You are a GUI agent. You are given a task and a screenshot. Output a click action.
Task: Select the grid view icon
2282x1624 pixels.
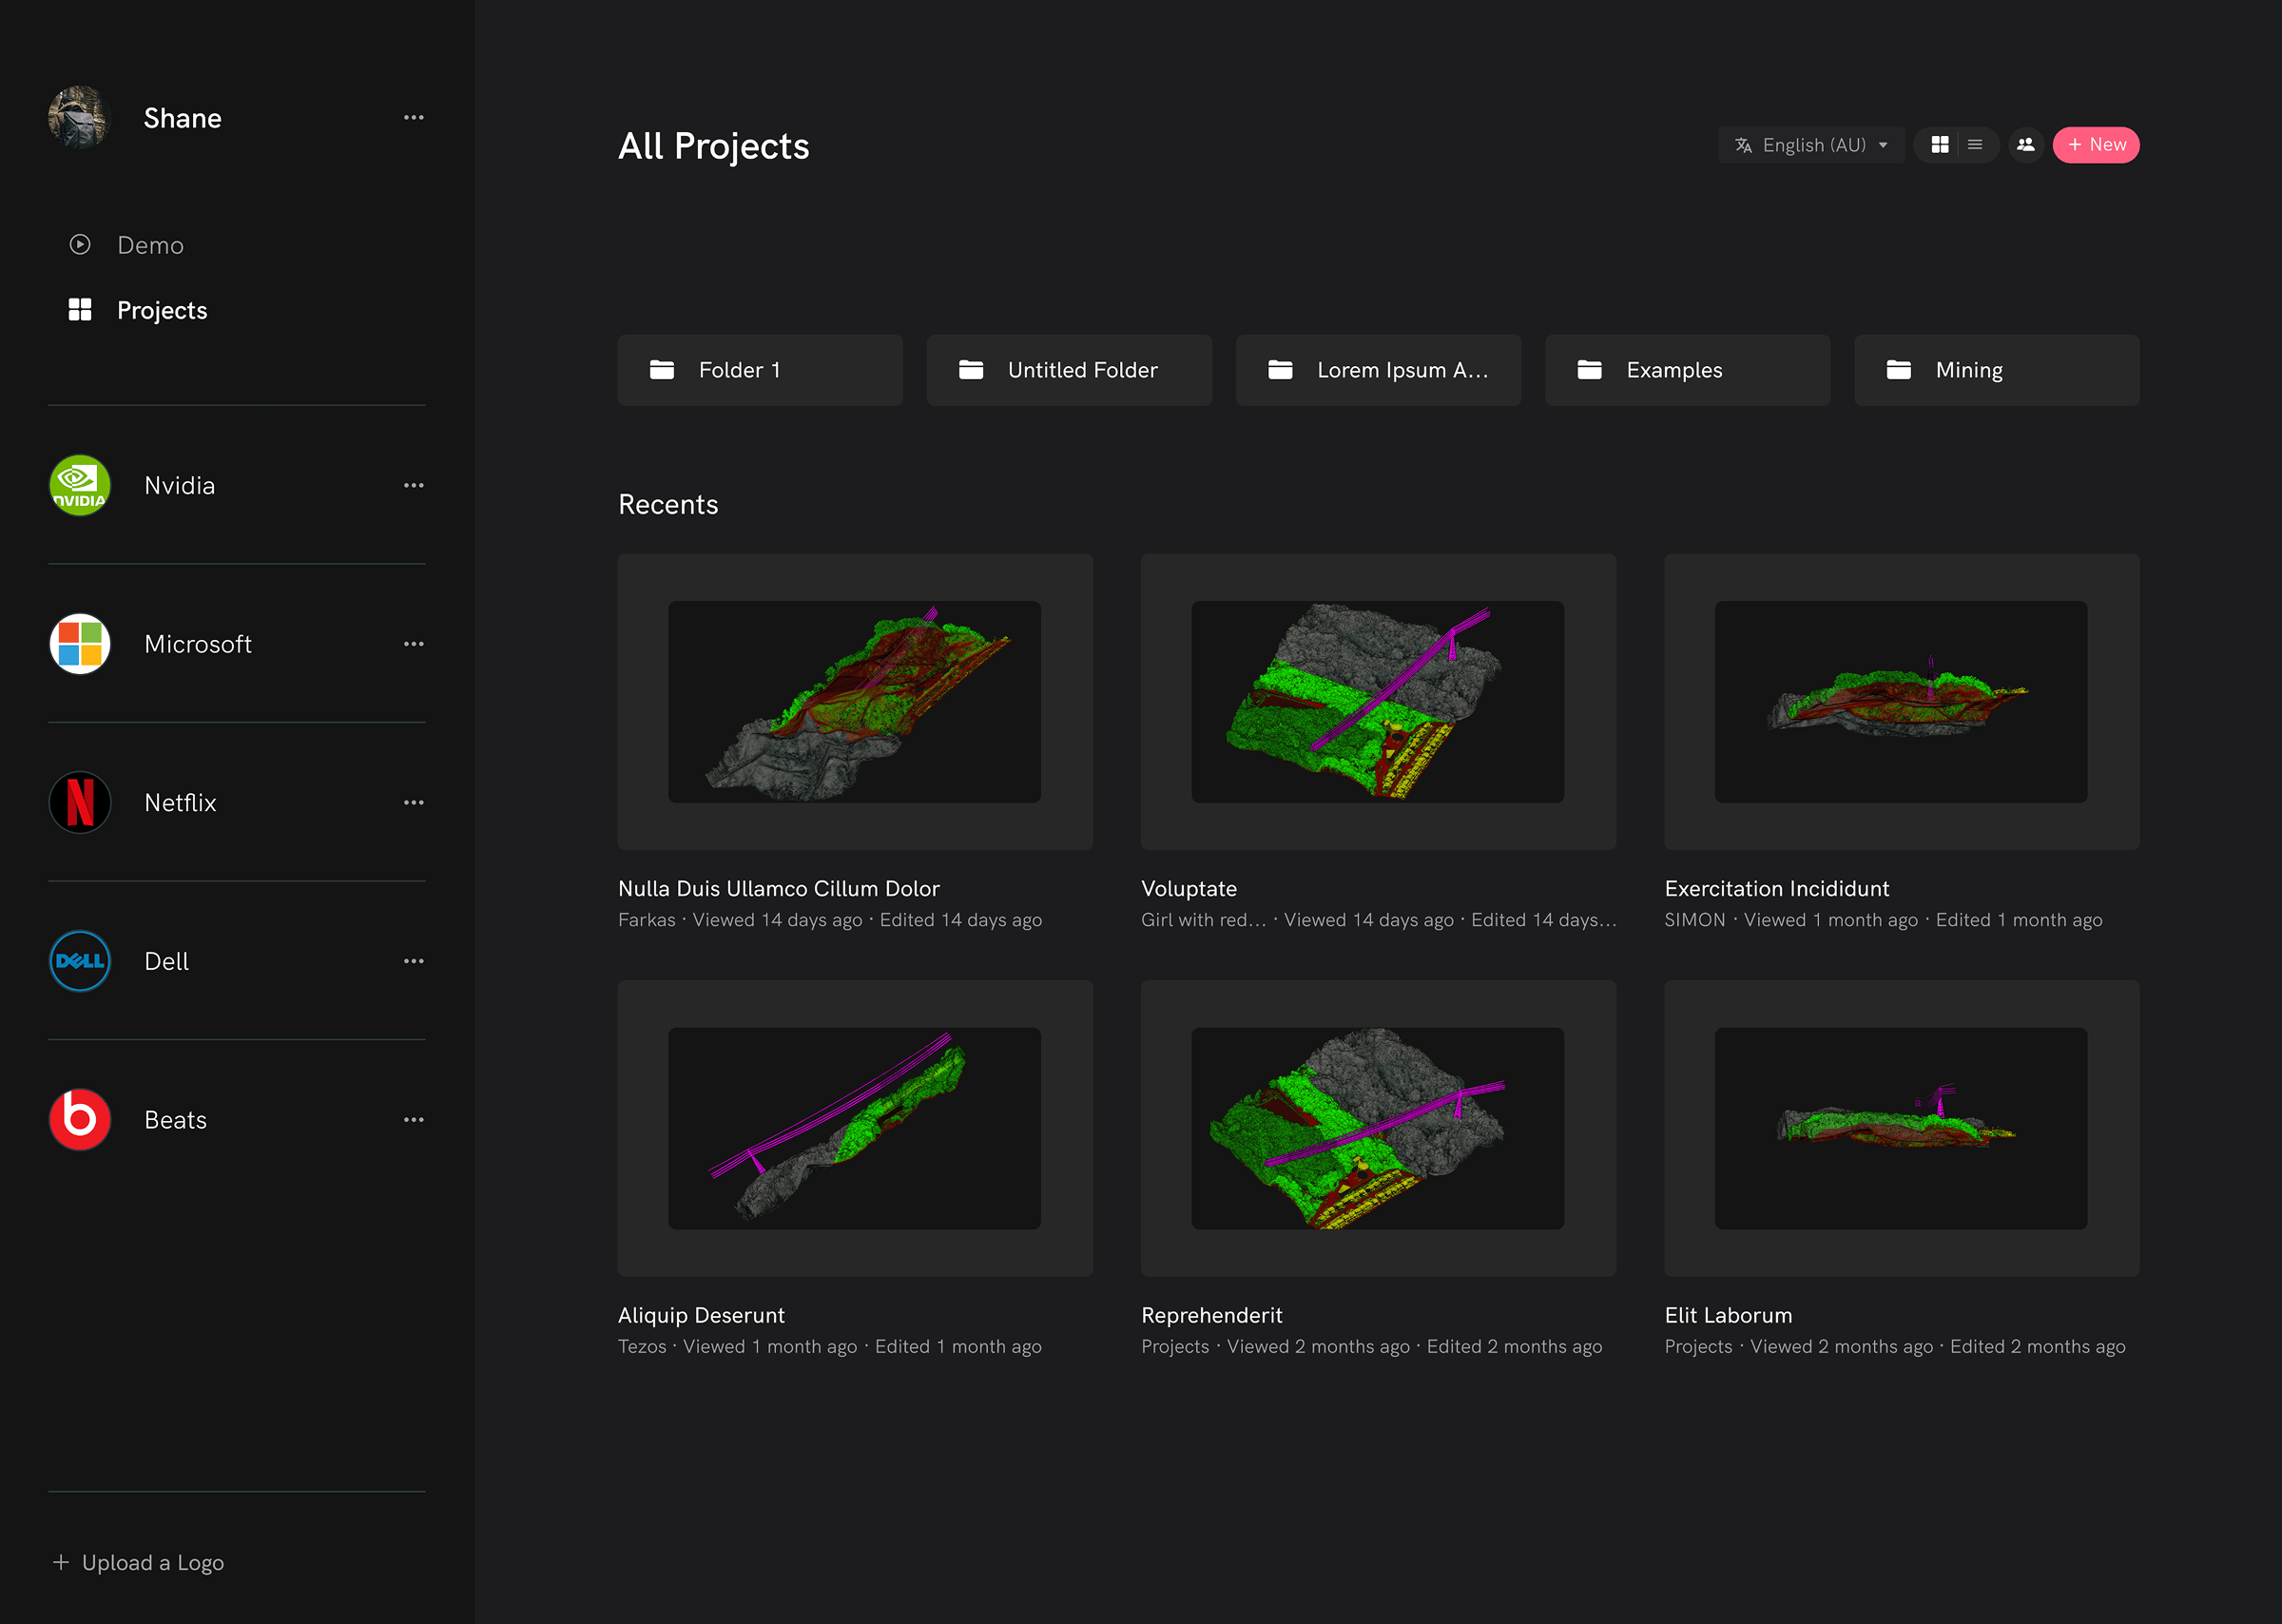point(1939,145)
